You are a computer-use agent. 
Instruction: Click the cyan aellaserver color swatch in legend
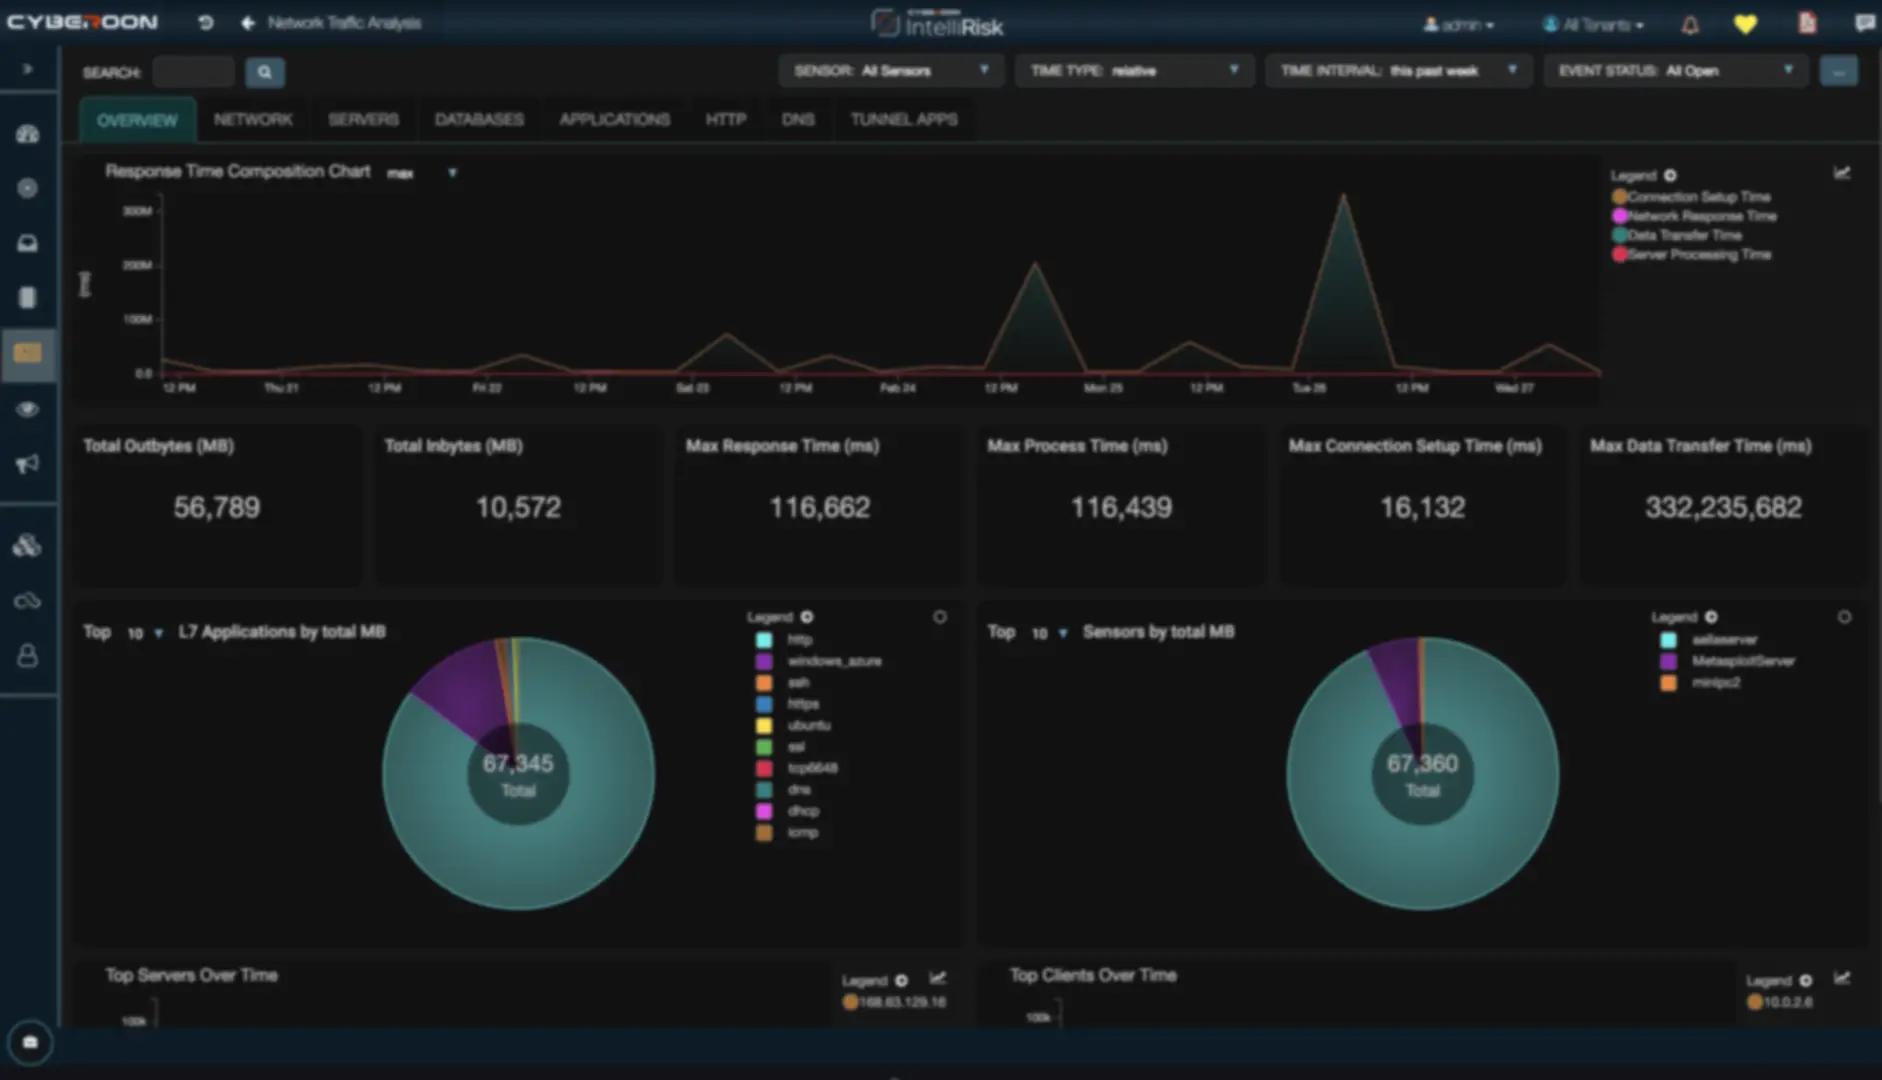(1668, 640)
